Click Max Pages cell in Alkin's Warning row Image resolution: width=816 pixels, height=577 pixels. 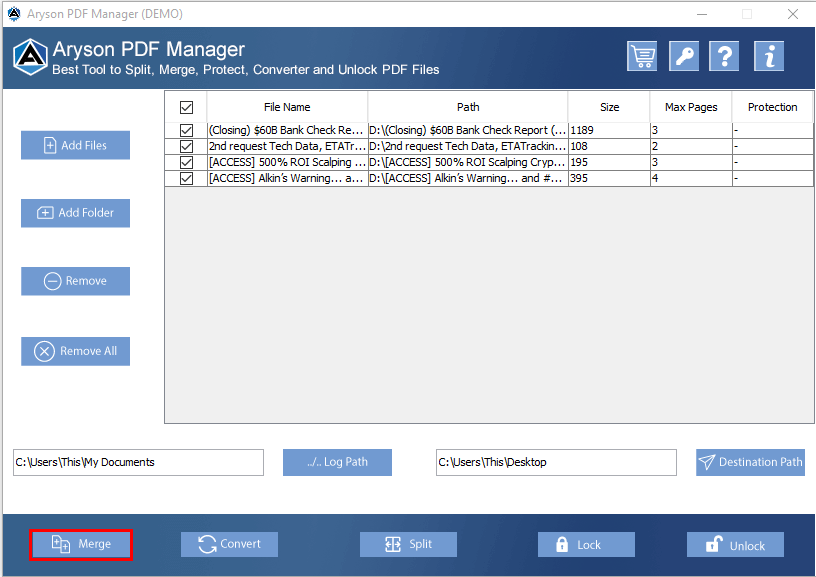point(691,178)
